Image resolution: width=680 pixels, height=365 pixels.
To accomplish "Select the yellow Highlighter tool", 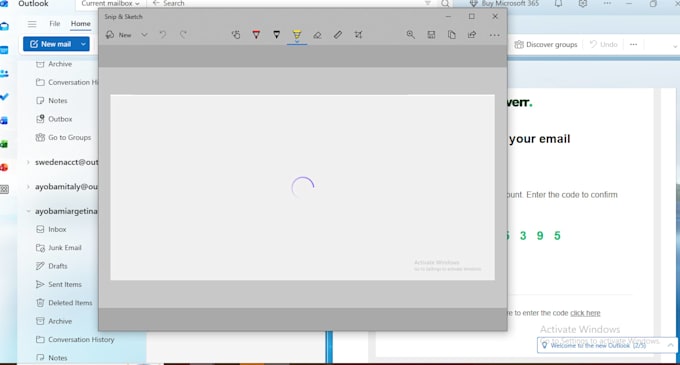I will (x=297, y=35).
